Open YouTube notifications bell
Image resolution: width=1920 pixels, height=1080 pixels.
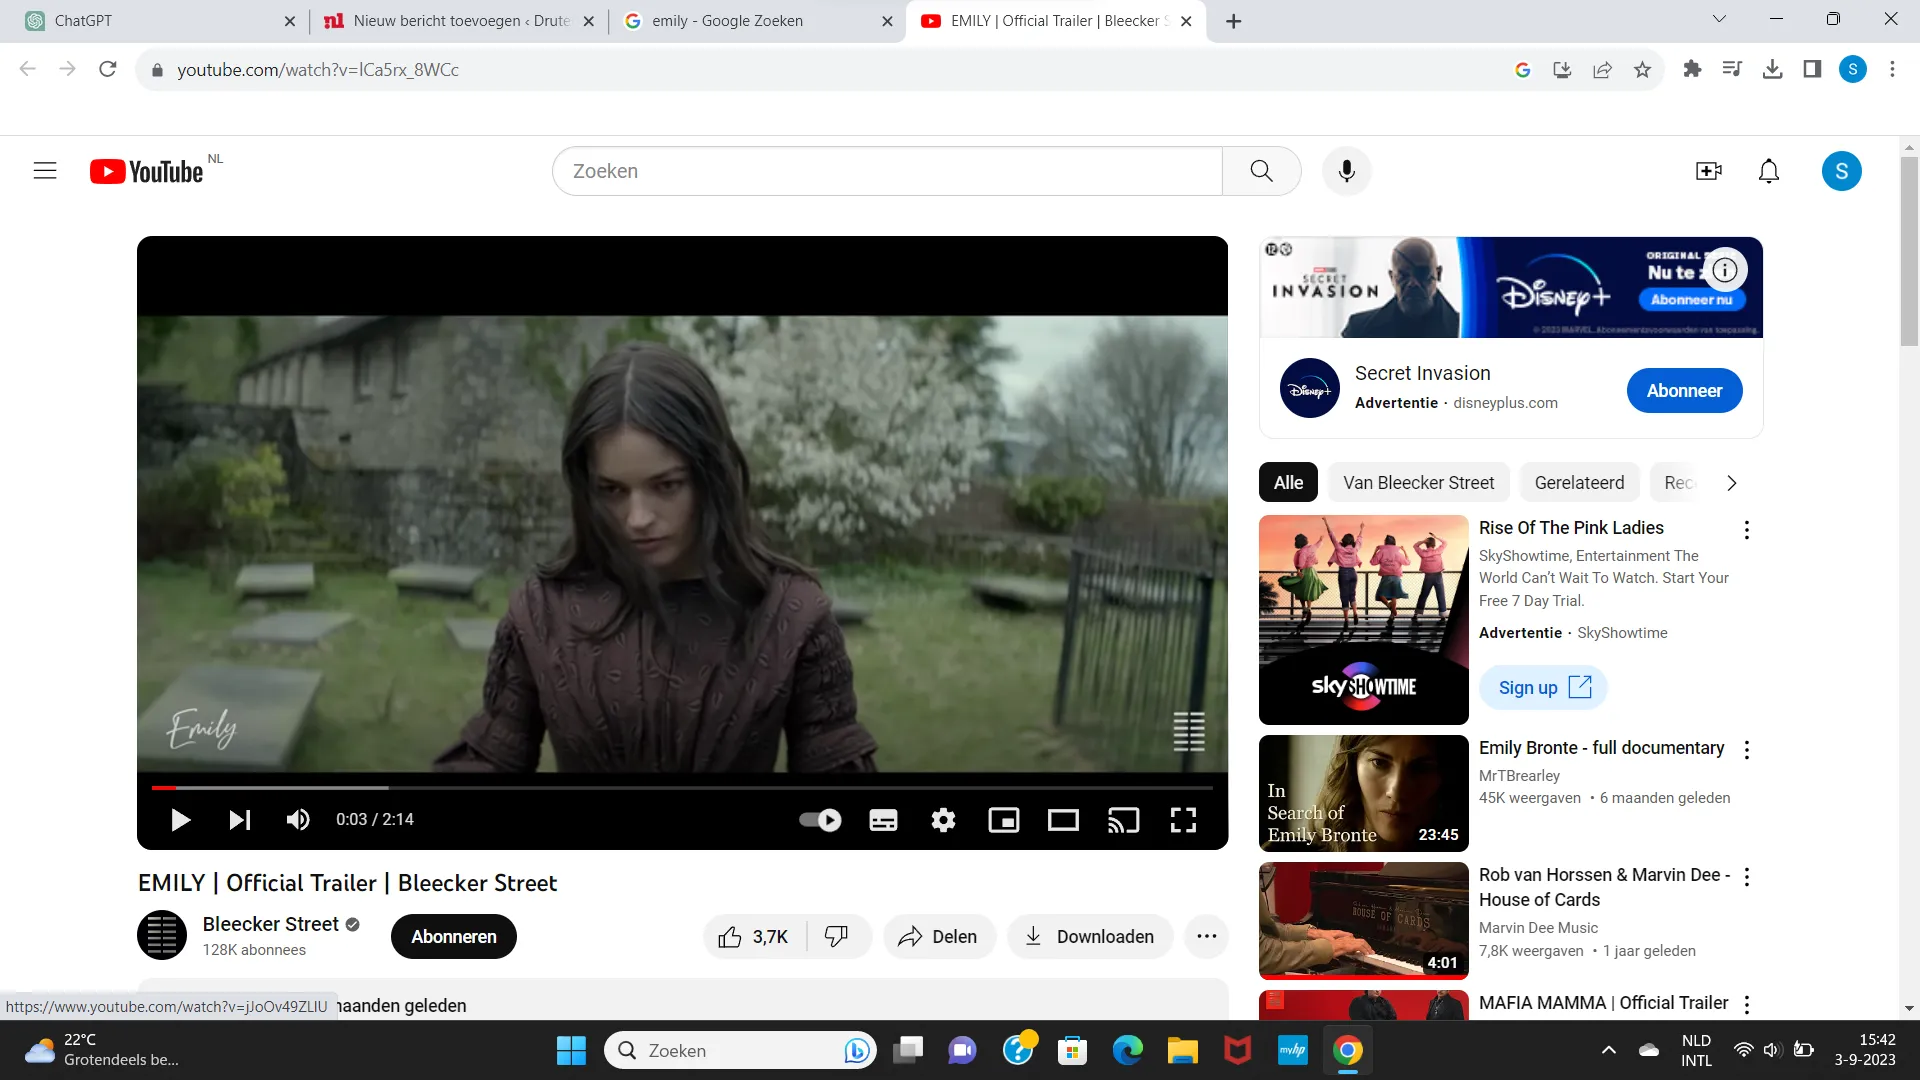[x=1768, y=171]
